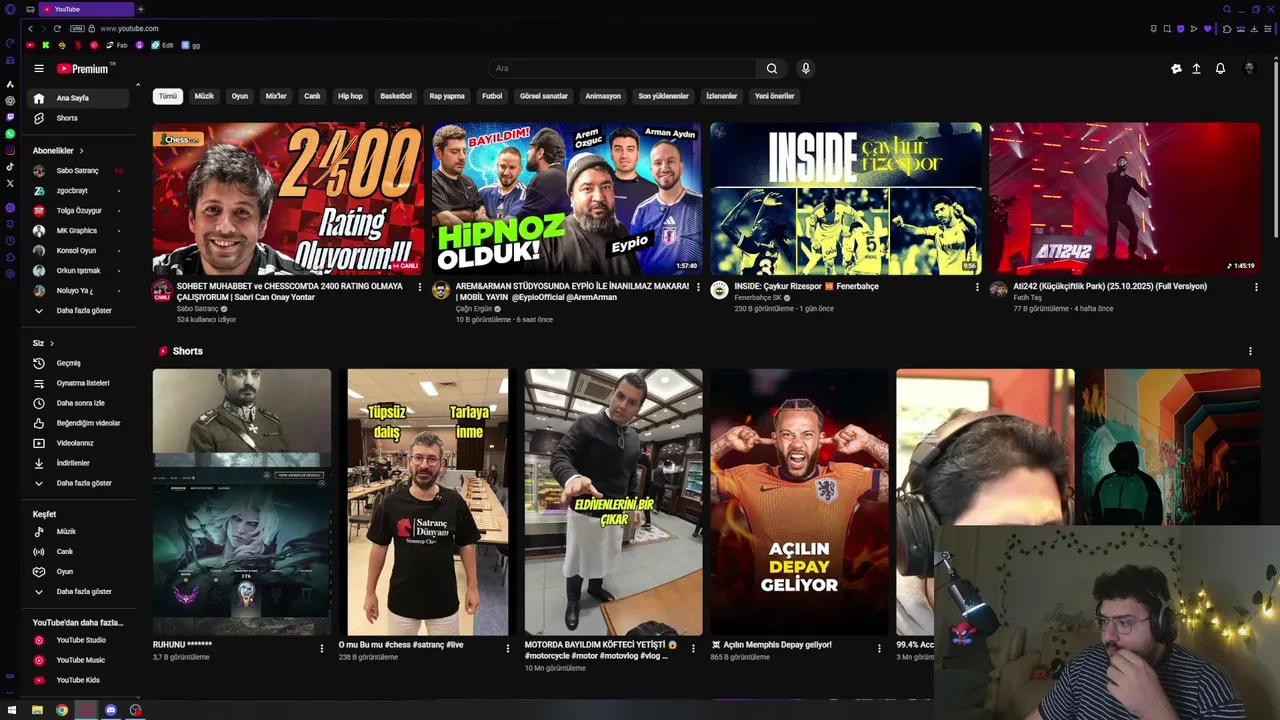Open options for INSIDE Çaykur Rizespor video
The height and width of the screenshot is (720, 1280).
tap(977, 287)
